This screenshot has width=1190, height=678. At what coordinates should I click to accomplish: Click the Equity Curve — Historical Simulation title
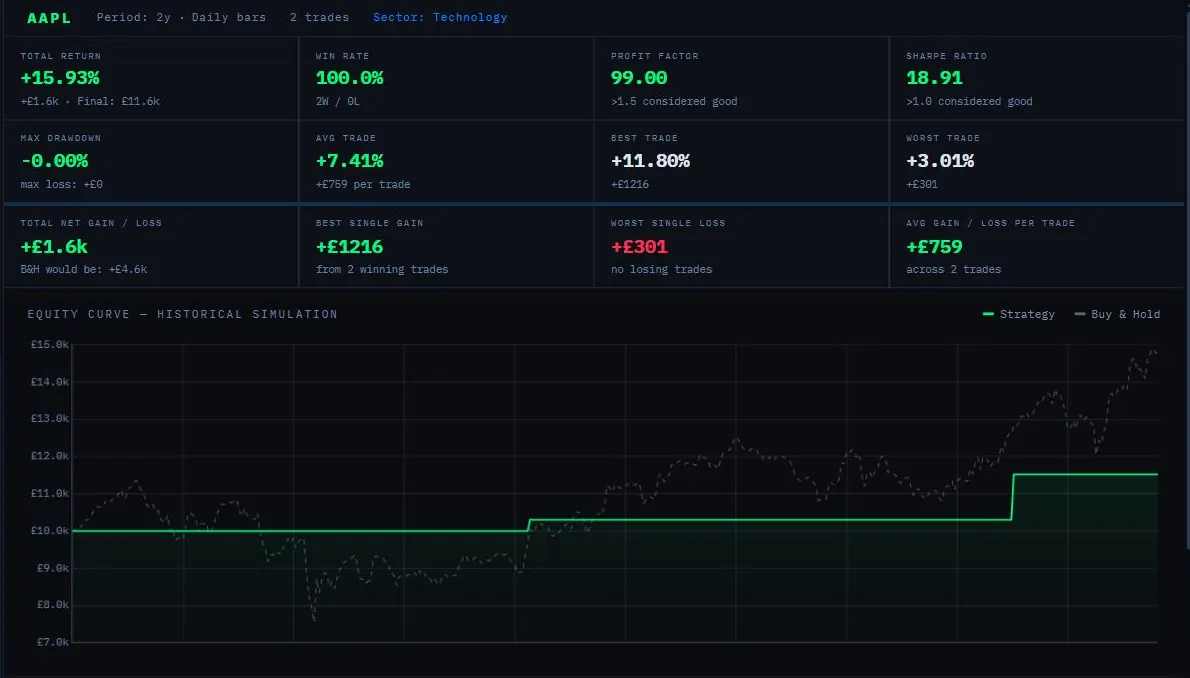(x=182, y=314)
